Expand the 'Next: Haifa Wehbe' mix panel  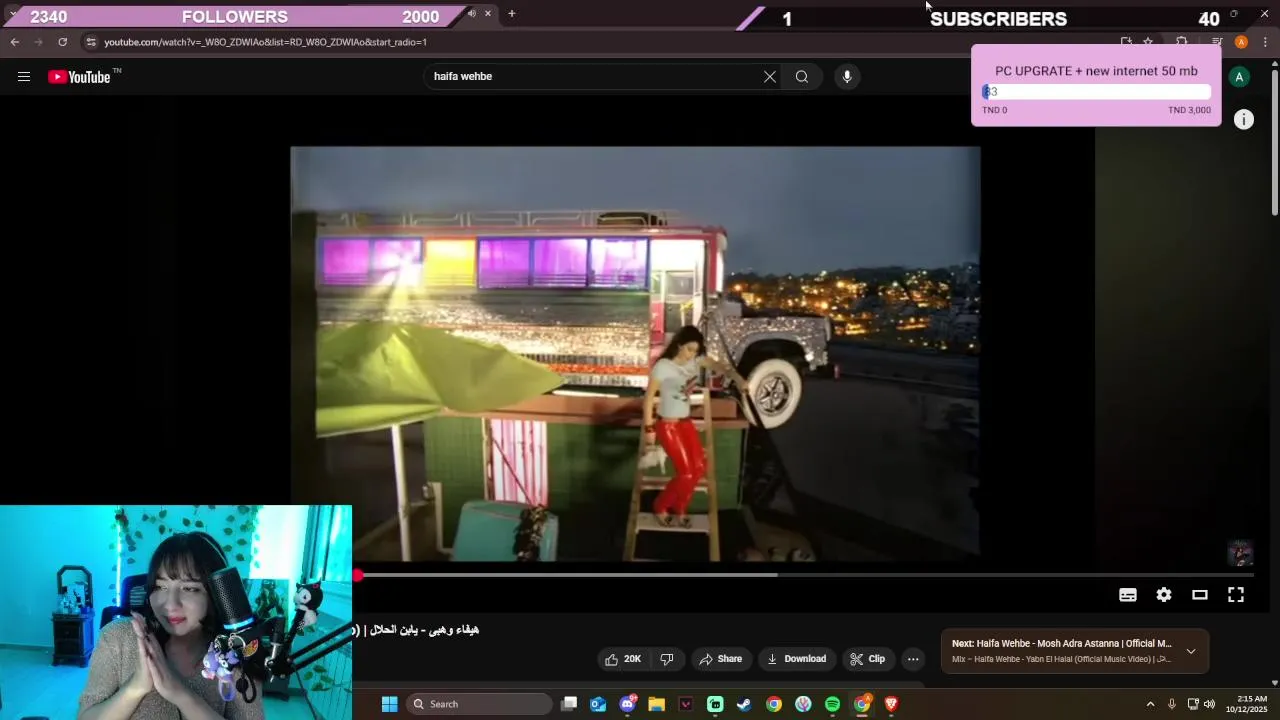[x=1190, y=651]
